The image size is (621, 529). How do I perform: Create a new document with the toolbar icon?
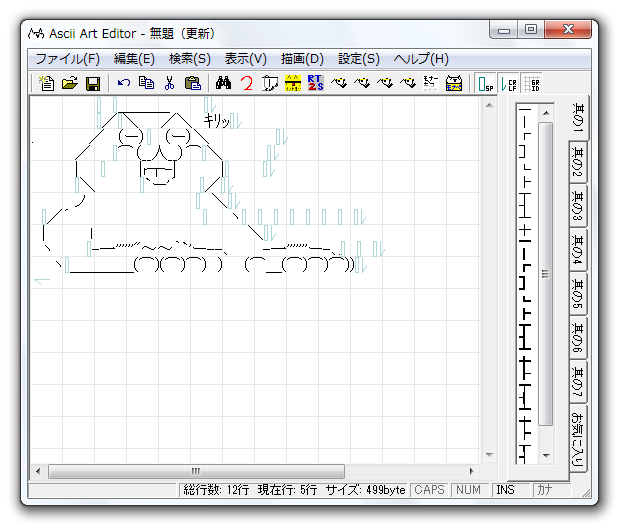pos(47,83)
